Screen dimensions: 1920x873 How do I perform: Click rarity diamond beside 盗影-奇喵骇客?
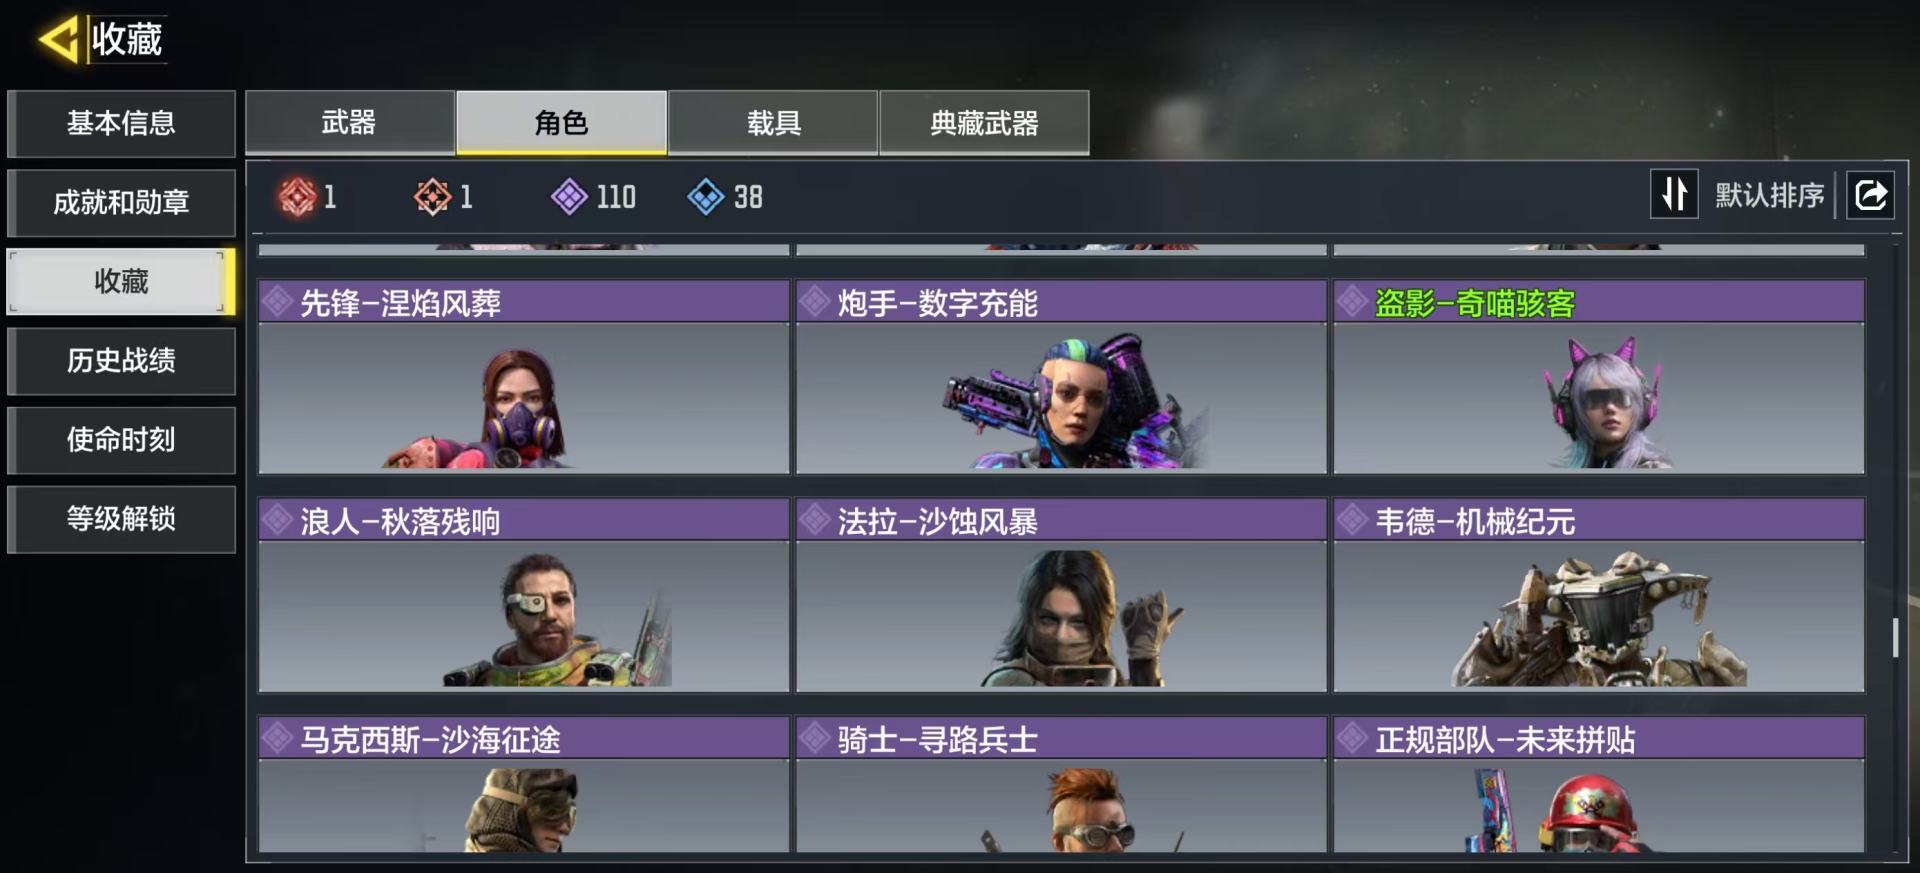pyautogui.click(x=1352, y=301)
